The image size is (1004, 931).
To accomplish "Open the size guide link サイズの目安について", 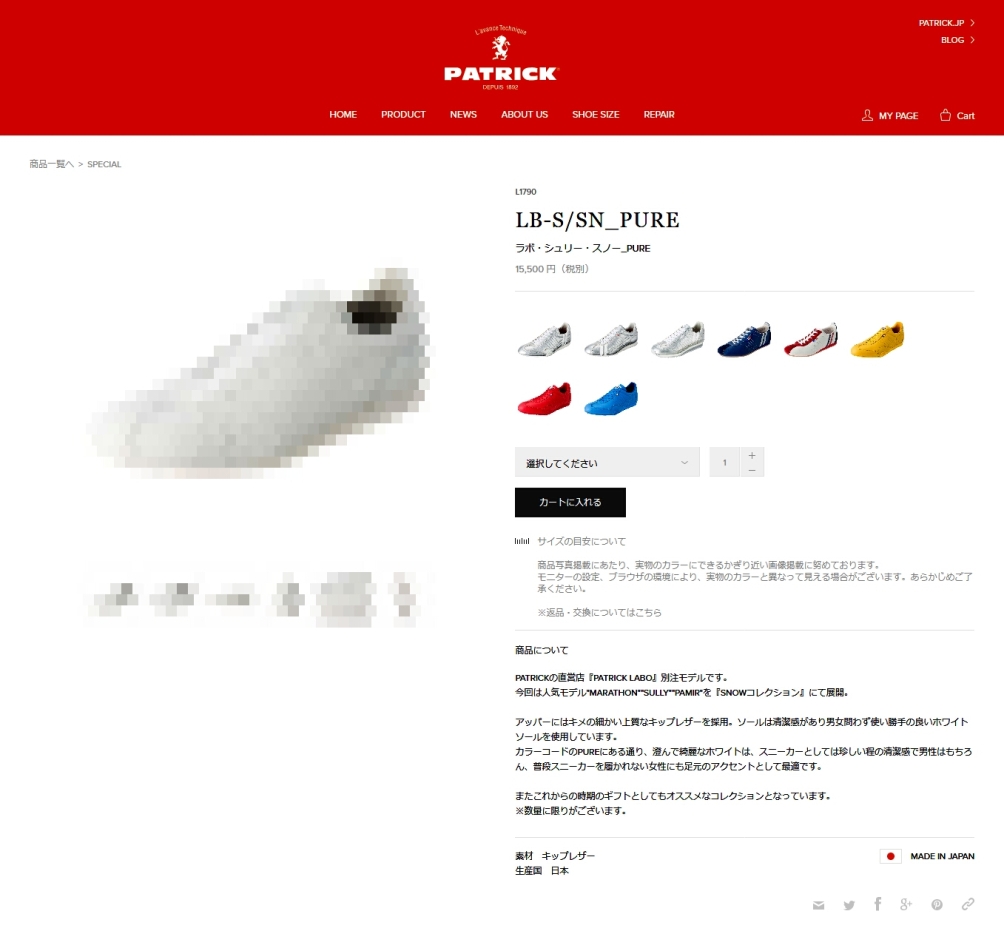I will point(581,541).
